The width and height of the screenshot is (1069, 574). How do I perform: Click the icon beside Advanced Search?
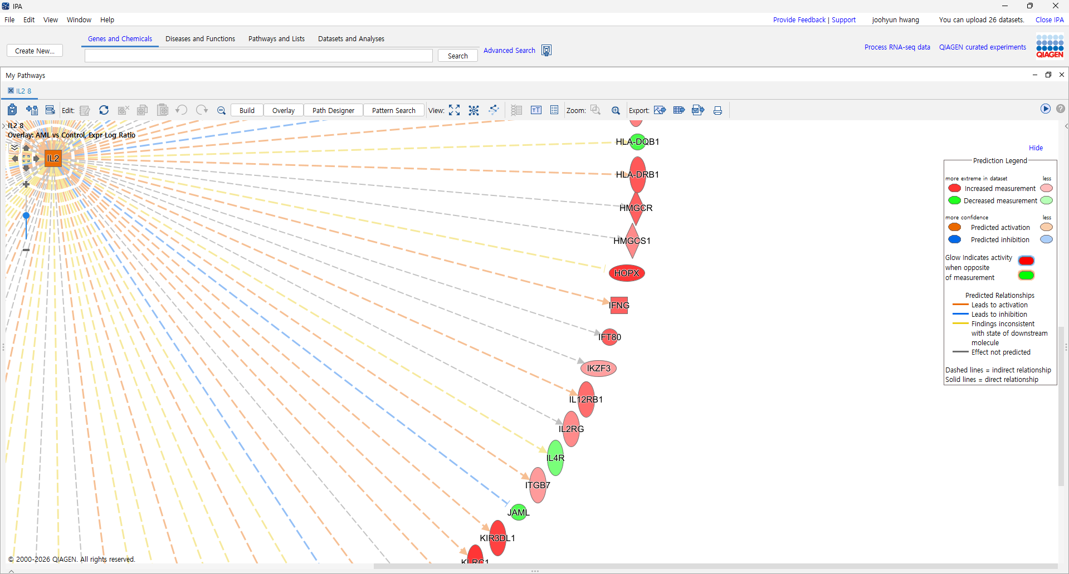[546, 50]
